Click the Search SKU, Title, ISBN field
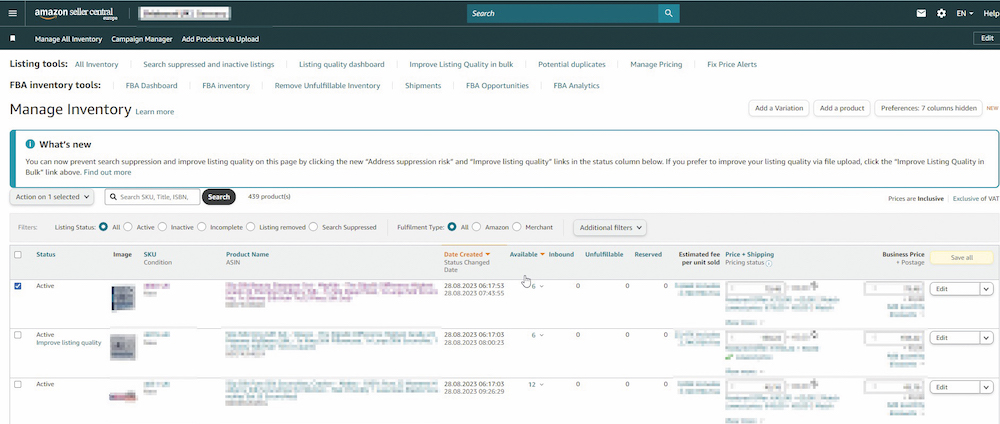 (x=152, y=197)
